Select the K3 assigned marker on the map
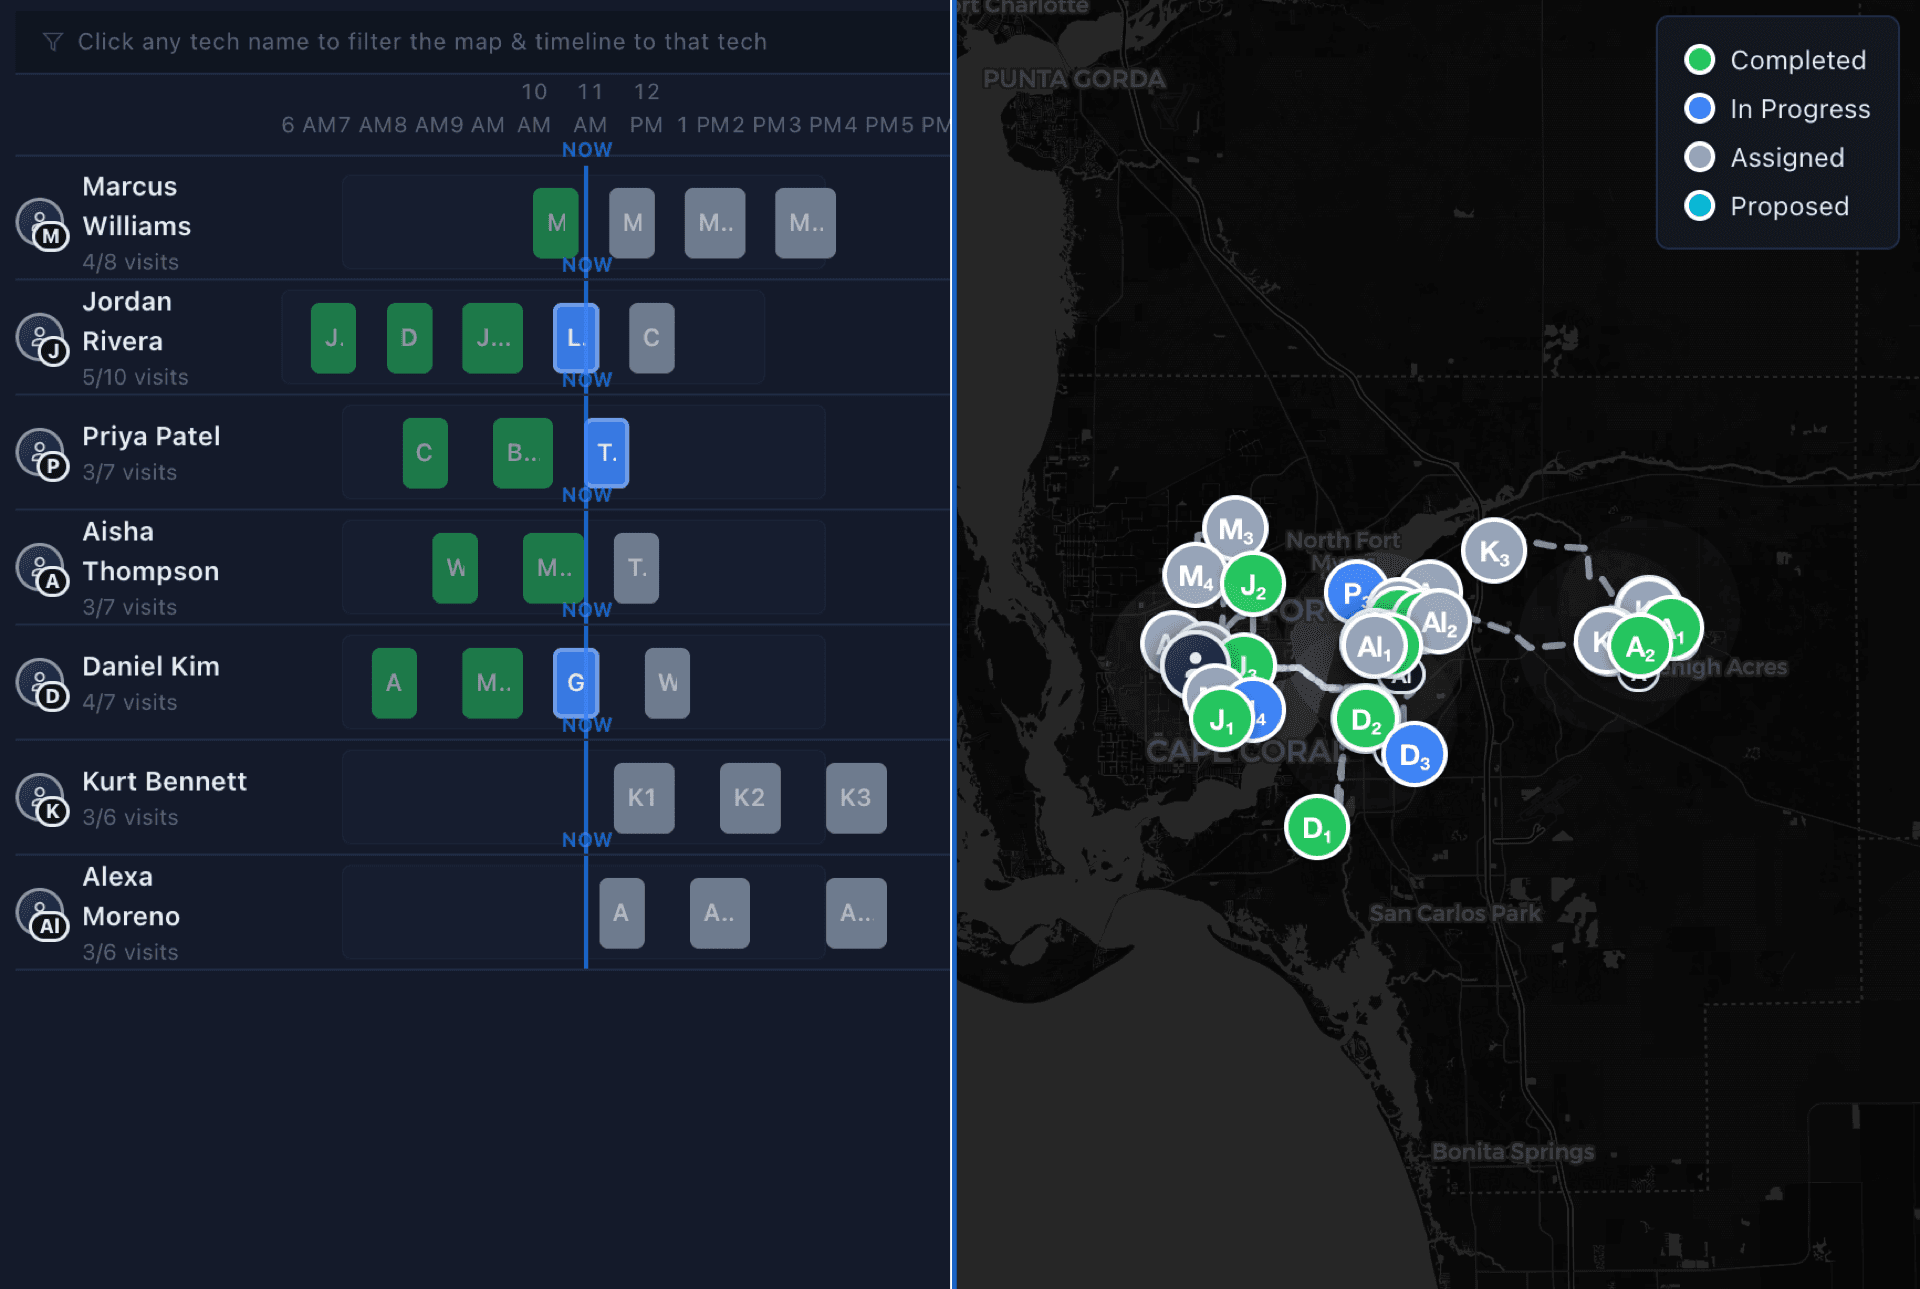This screenshot has width=1920, height=1289. (x=1494, y=549)
